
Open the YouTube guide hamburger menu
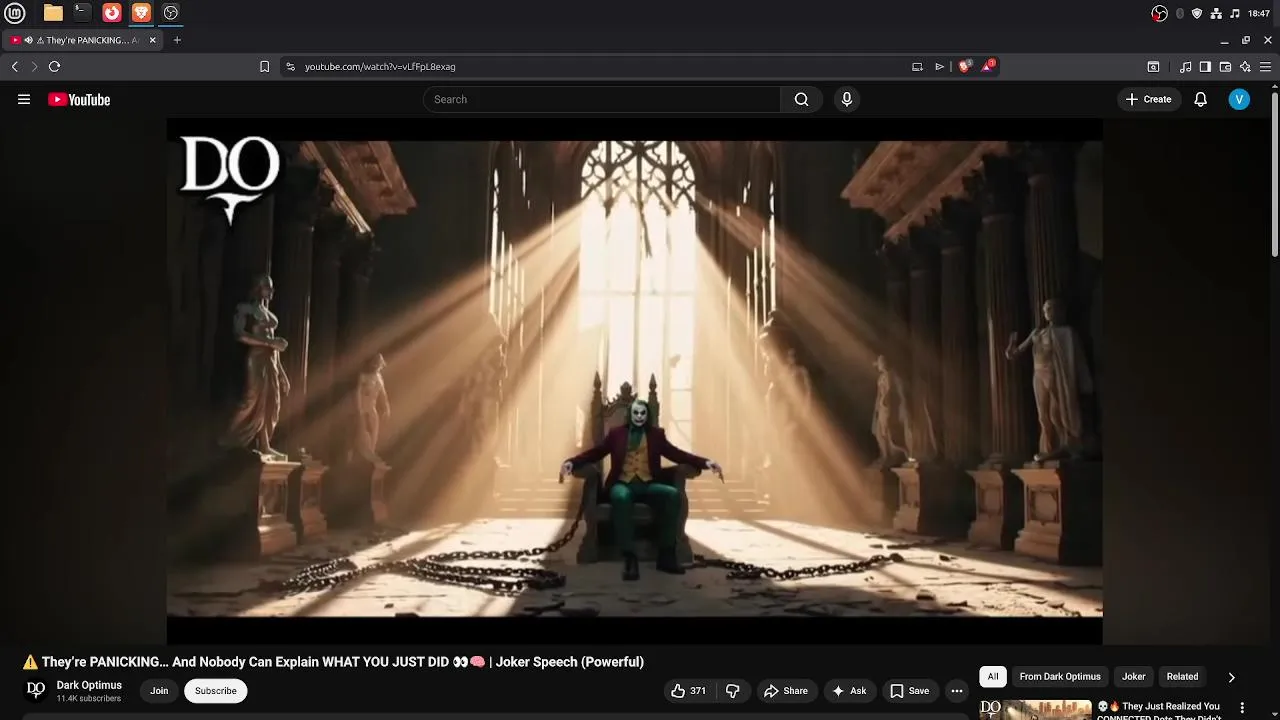click(24, 99)
